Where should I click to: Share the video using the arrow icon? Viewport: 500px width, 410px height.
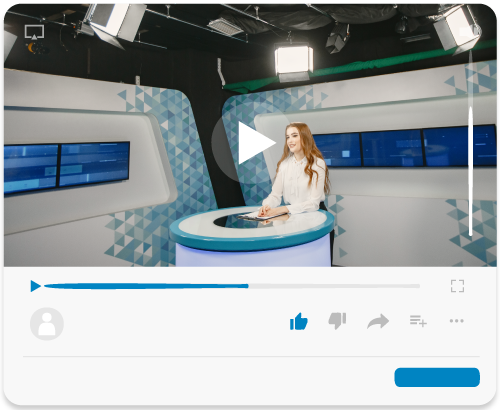tap(378, 321)
